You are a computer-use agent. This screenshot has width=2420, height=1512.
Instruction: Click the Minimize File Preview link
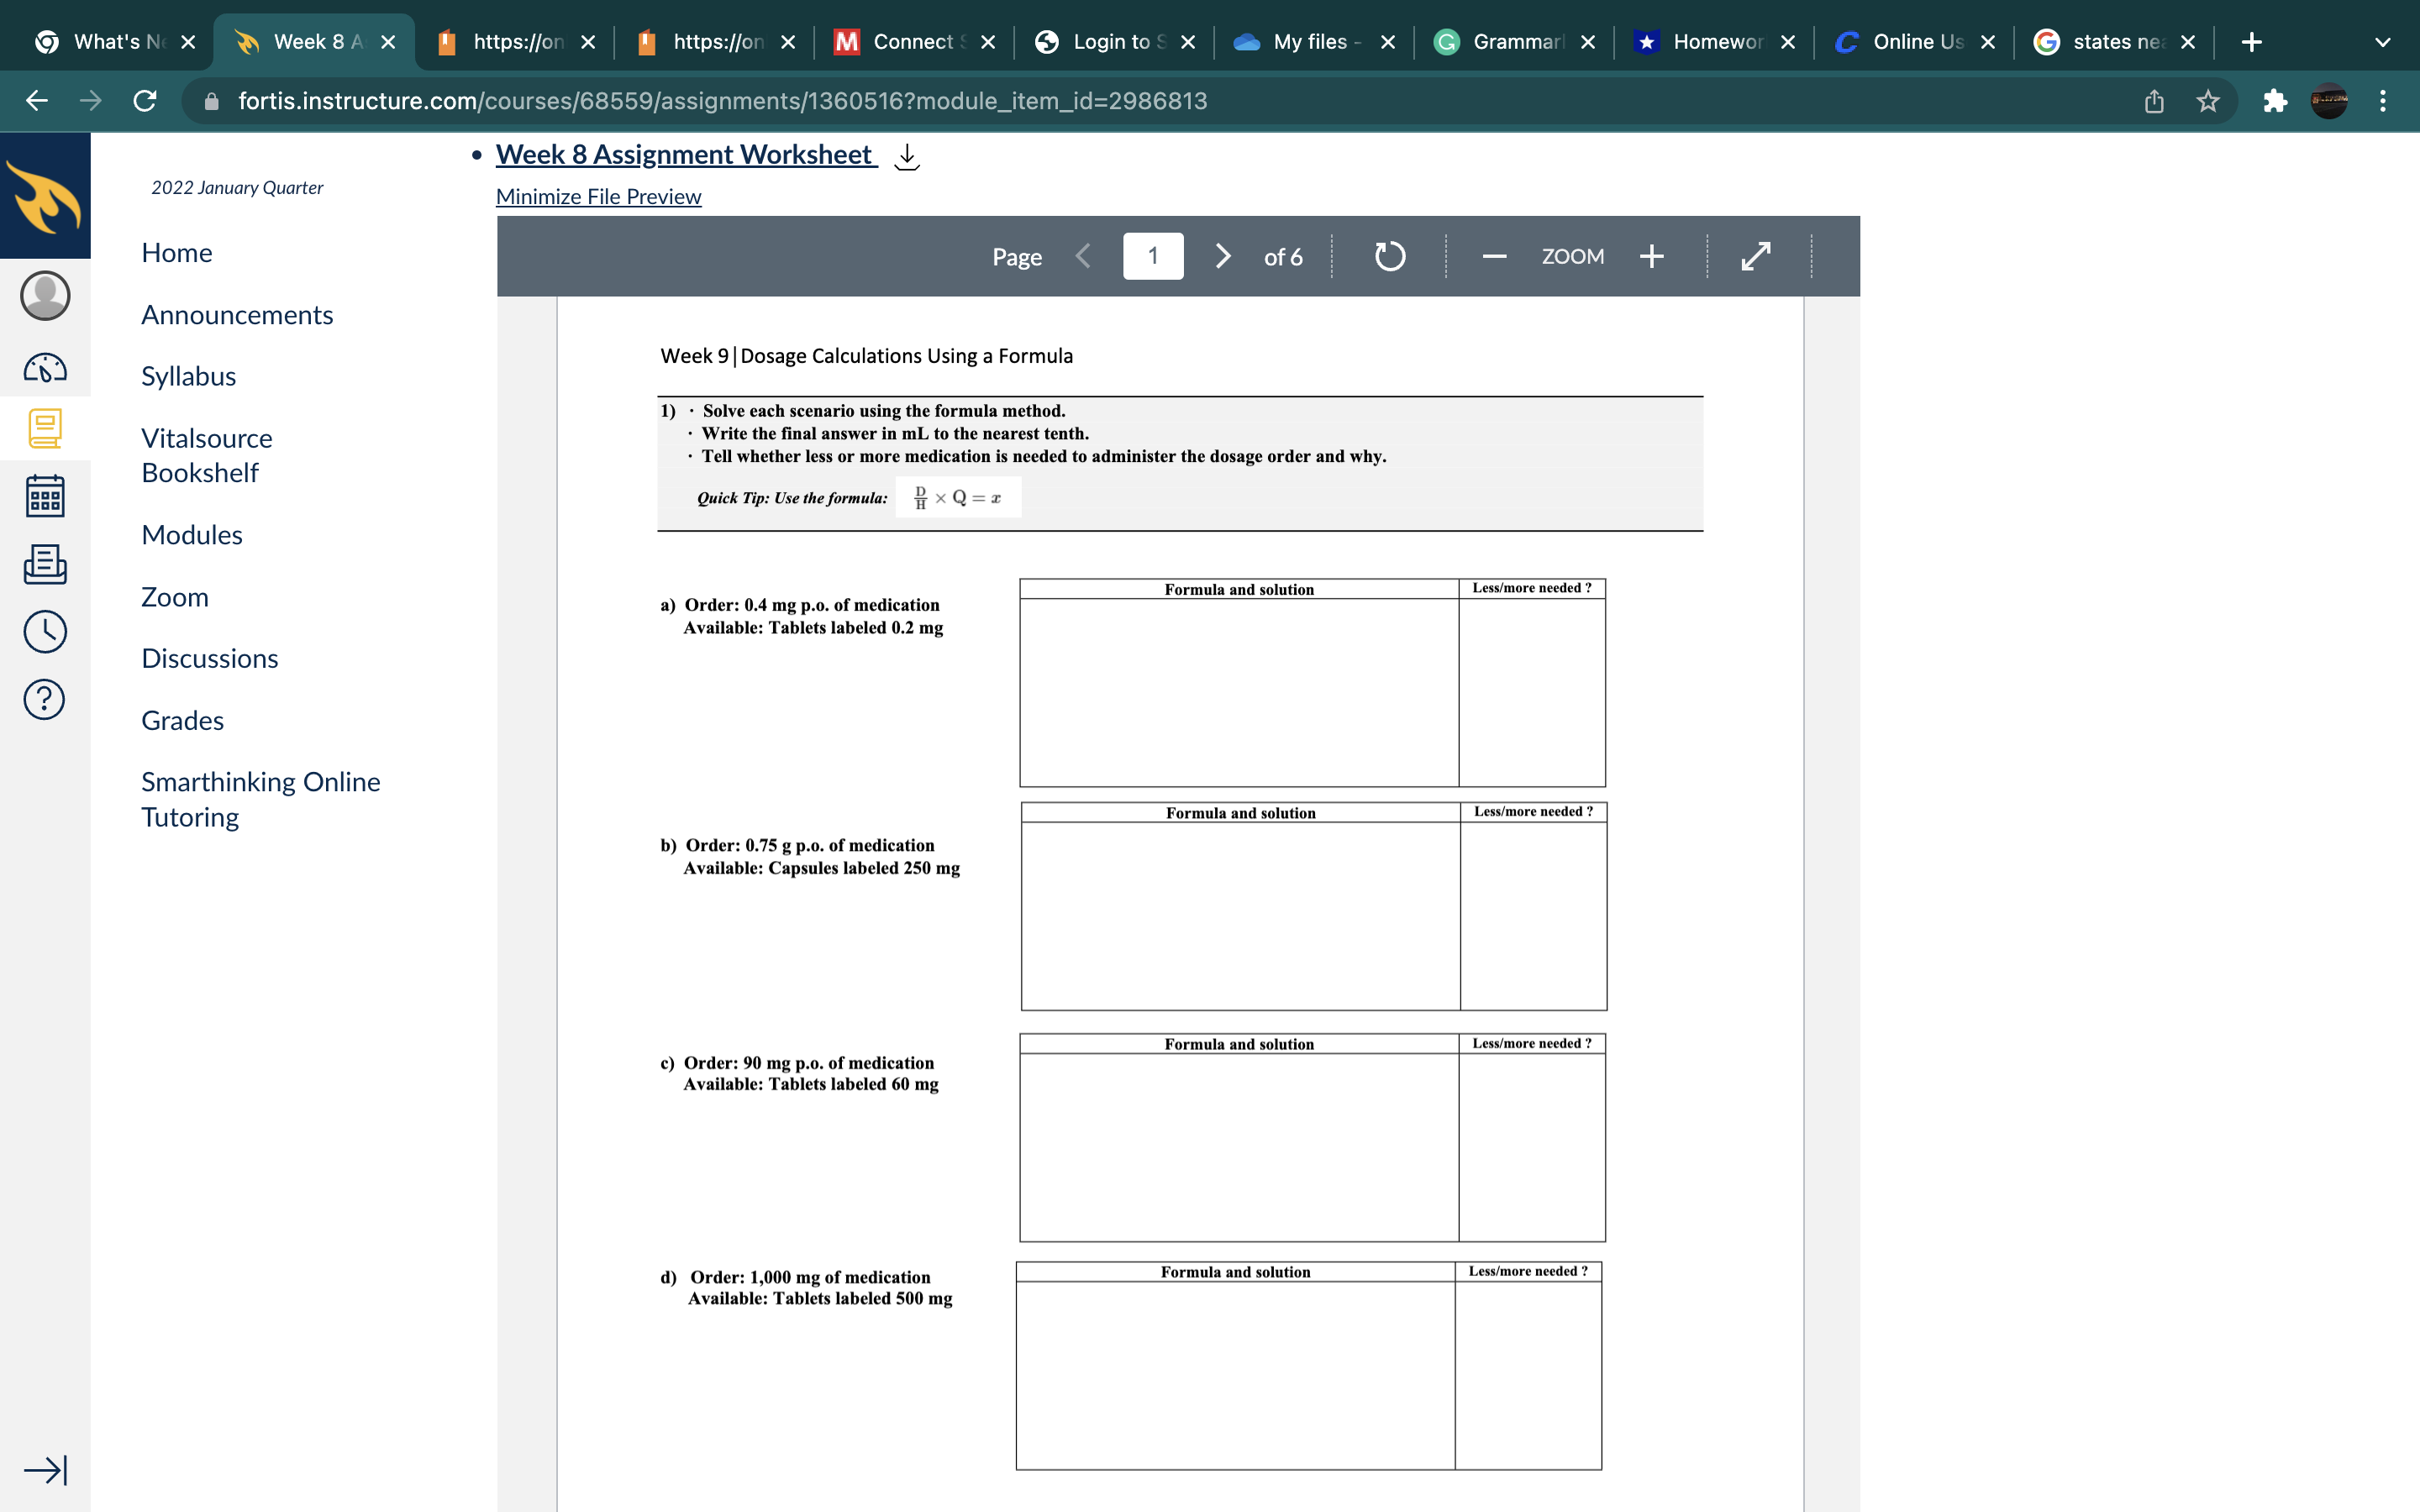598,197
